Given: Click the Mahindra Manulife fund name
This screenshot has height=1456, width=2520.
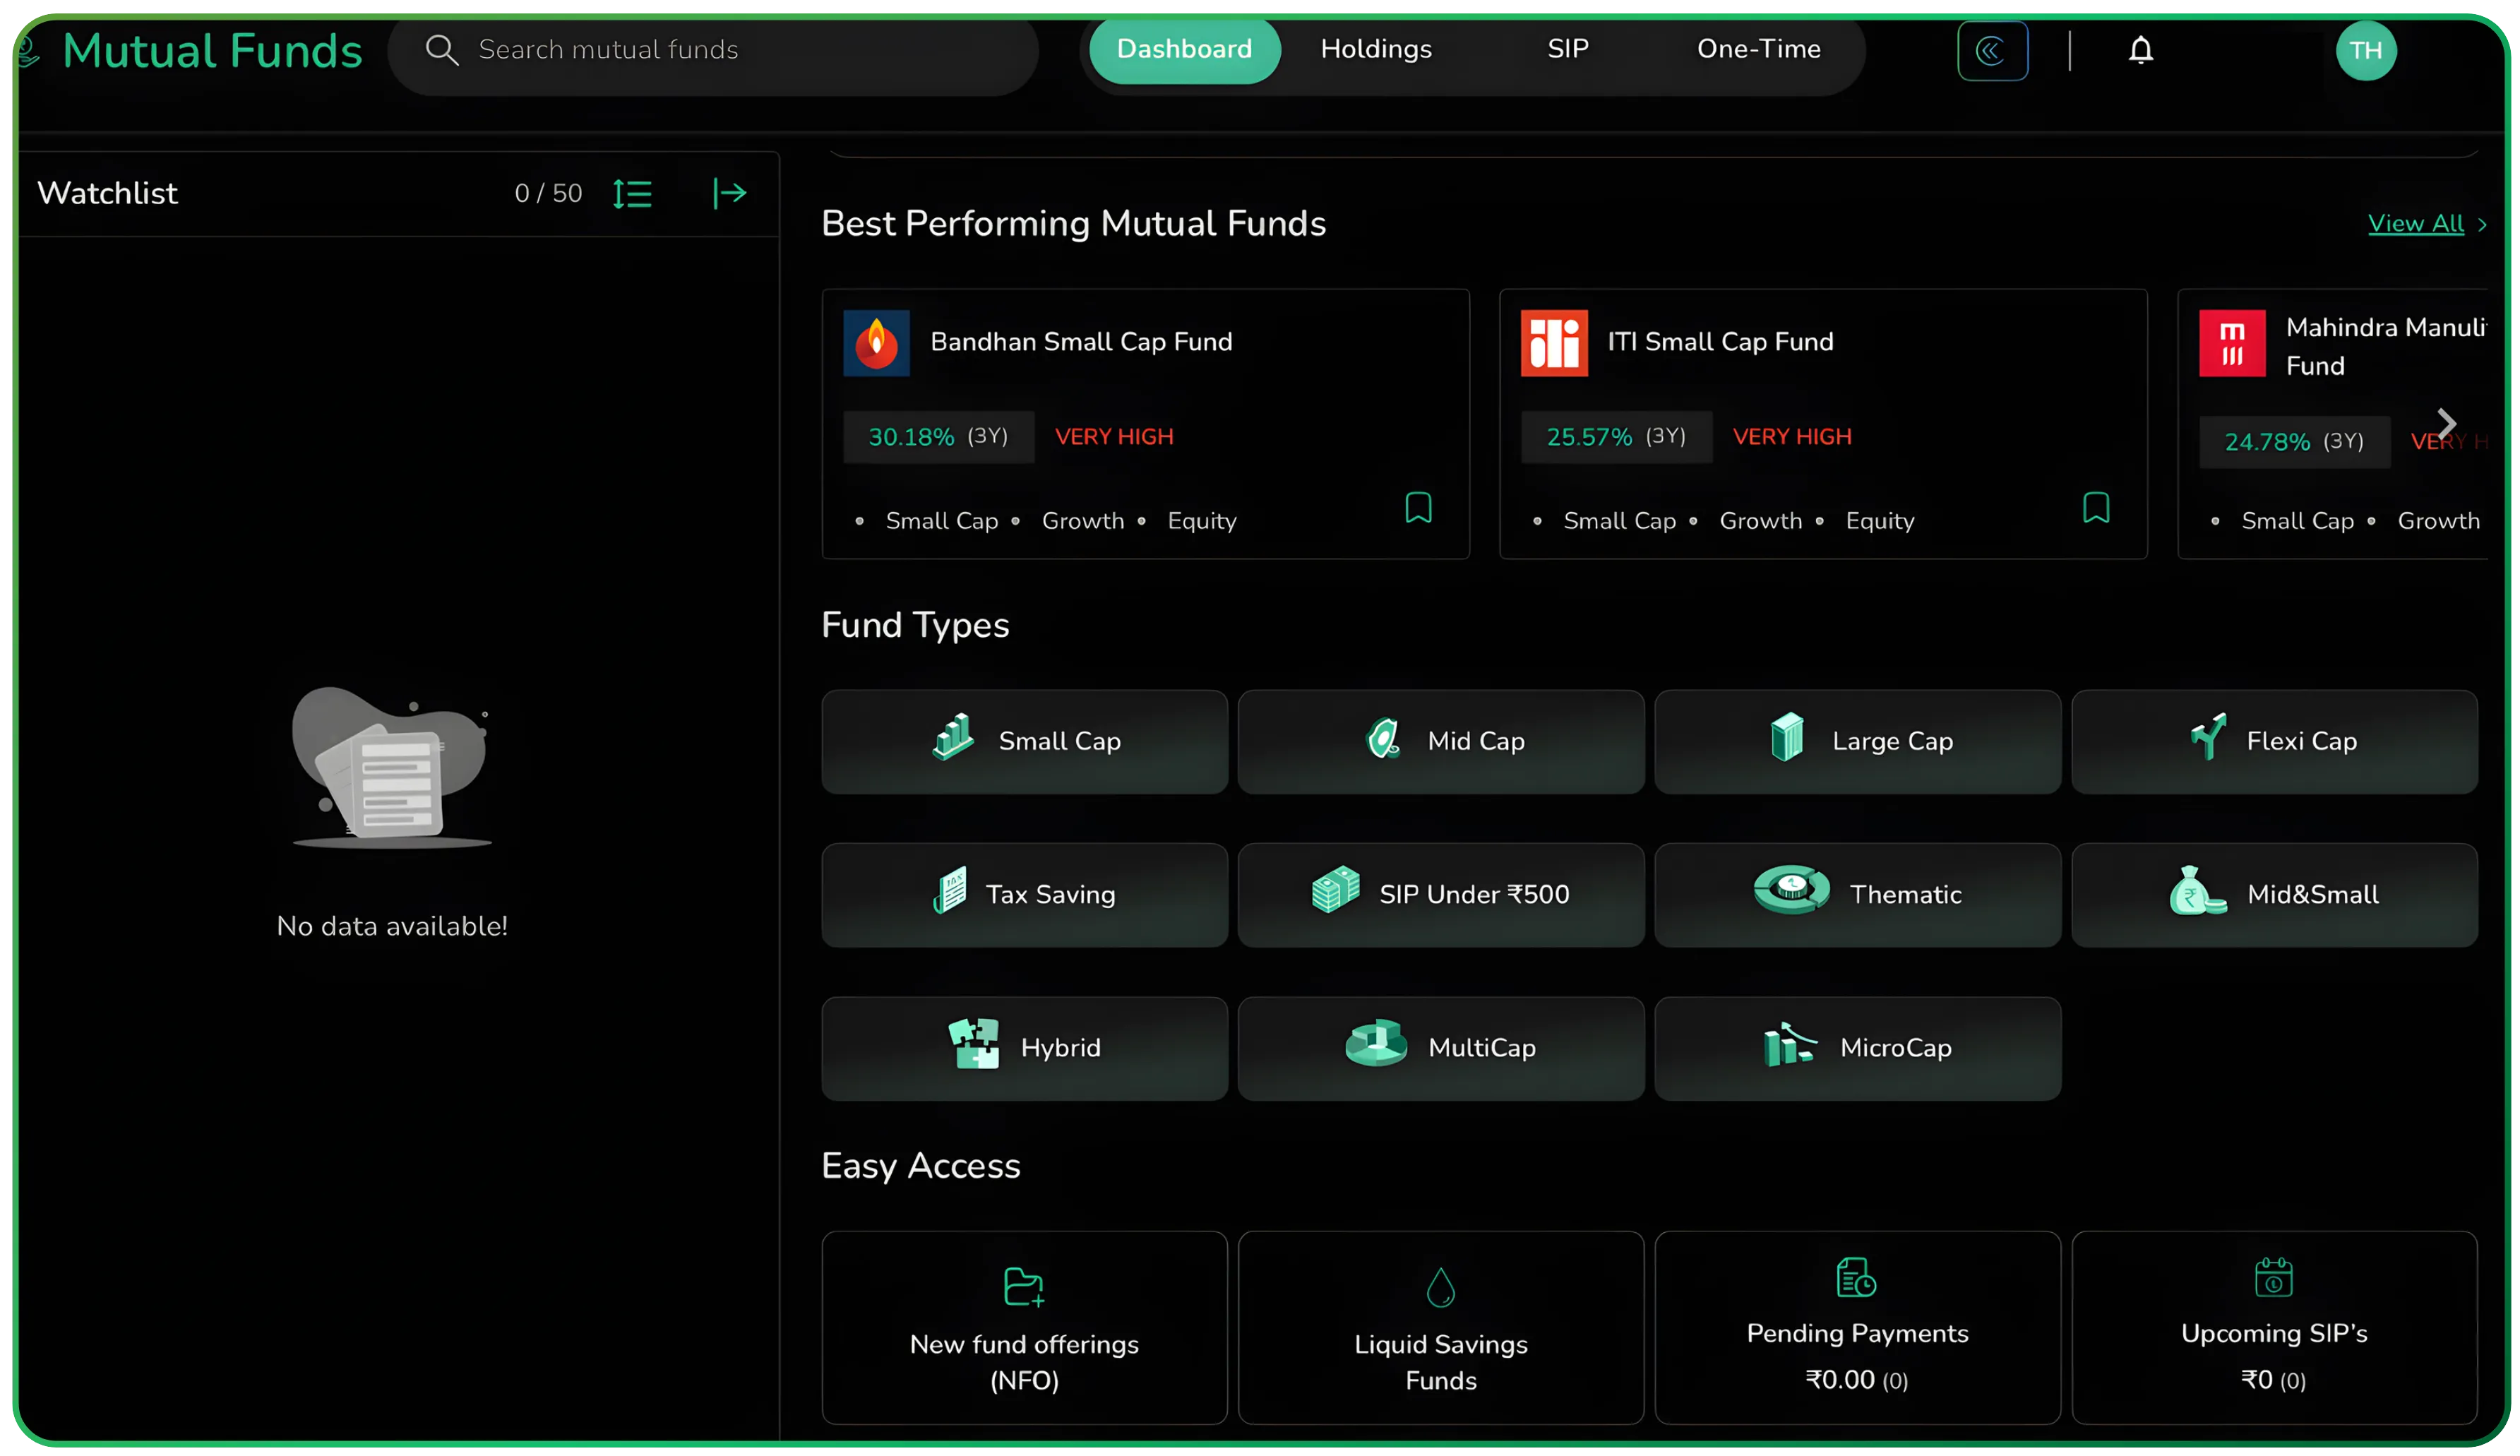Looking at the screenshot, I should (x=2386, y=346).
